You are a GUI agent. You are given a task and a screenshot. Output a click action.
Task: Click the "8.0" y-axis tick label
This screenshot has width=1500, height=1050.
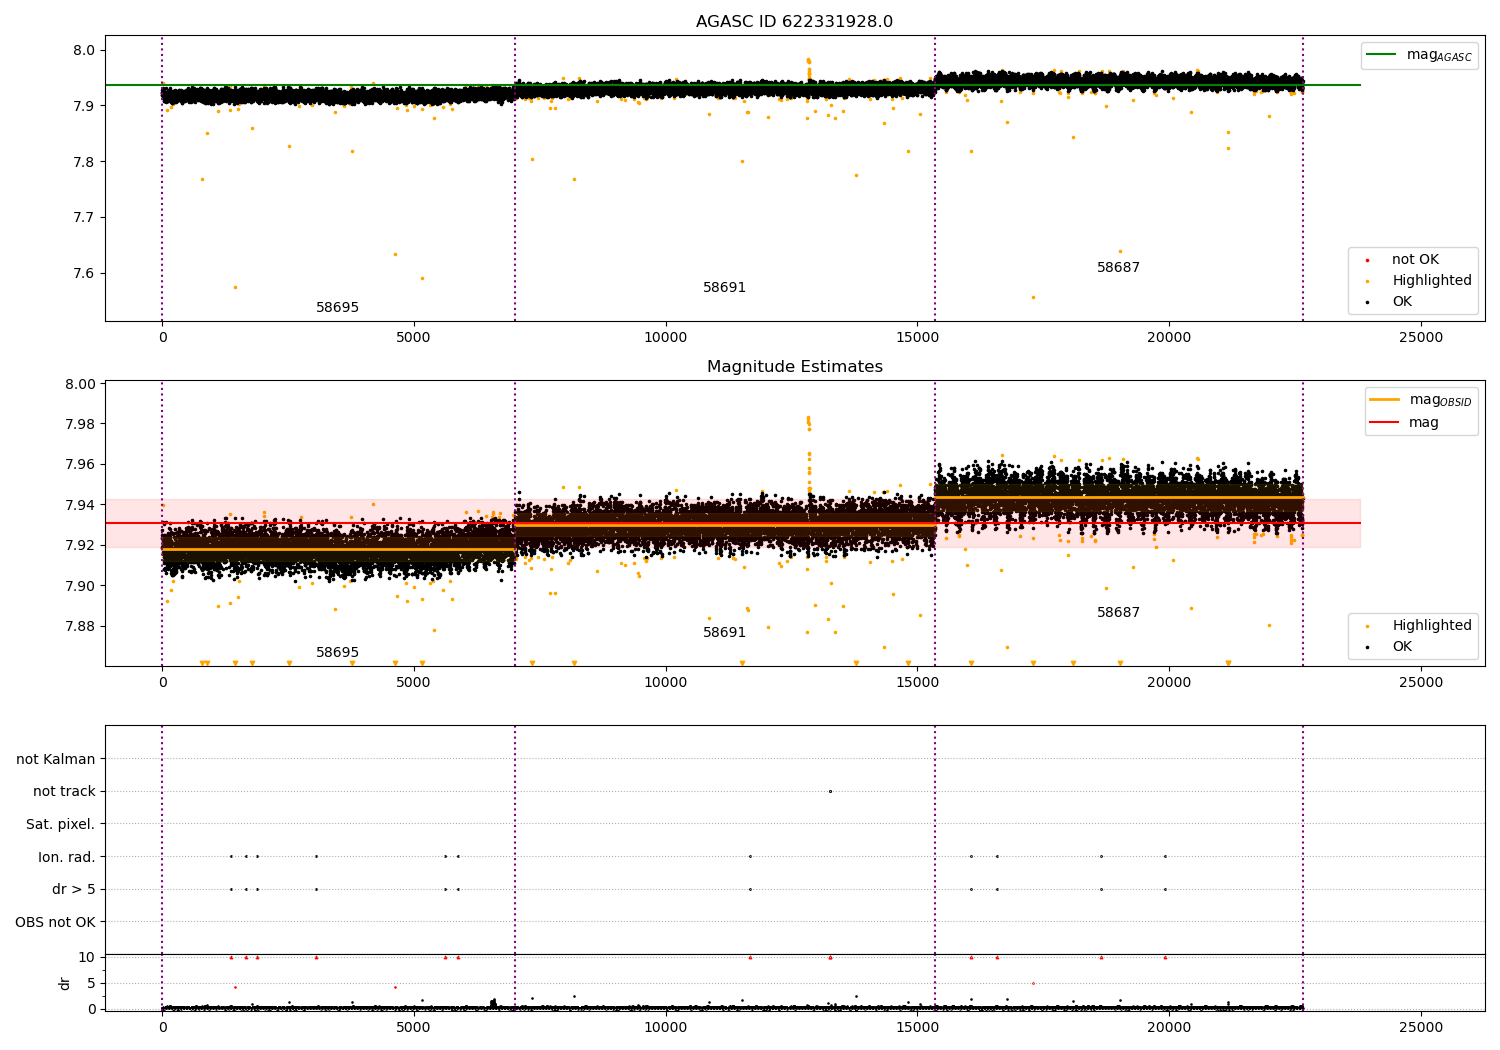click(83, 51)
